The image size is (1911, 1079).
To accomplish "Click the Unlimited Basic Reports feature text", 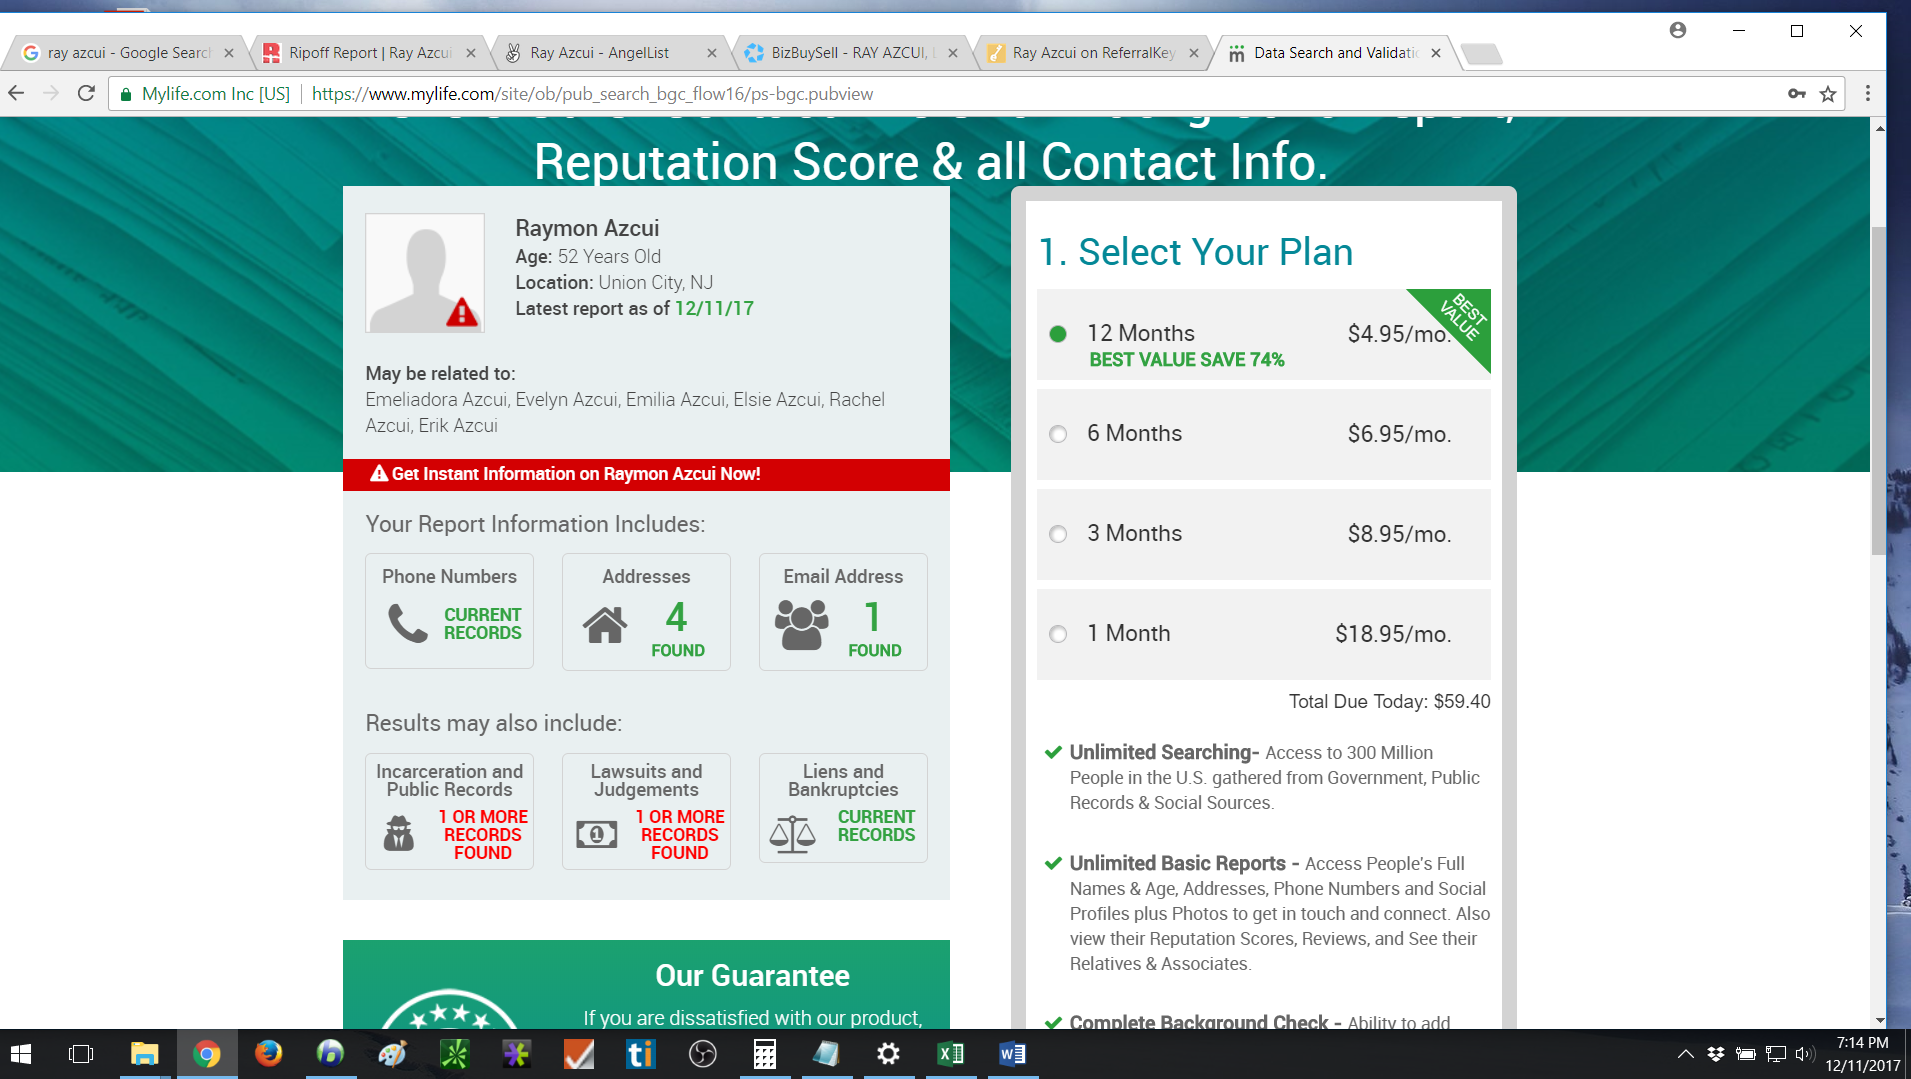I will [x=1279, y=913].
